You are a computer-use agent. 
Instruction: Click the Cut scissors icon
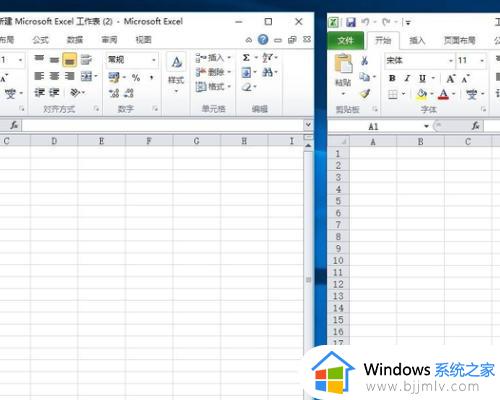tap(364, 61)
